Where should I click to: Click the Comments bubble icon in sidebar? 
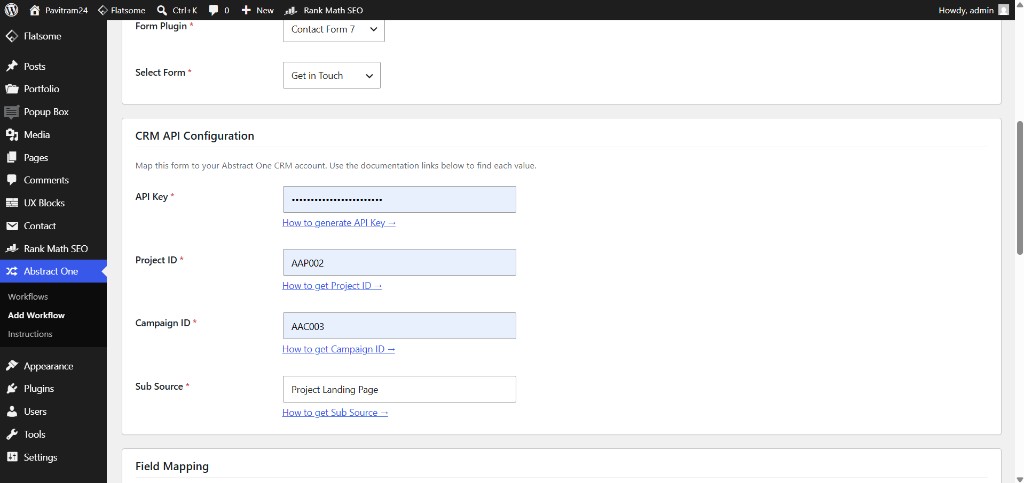coord(12,180)
